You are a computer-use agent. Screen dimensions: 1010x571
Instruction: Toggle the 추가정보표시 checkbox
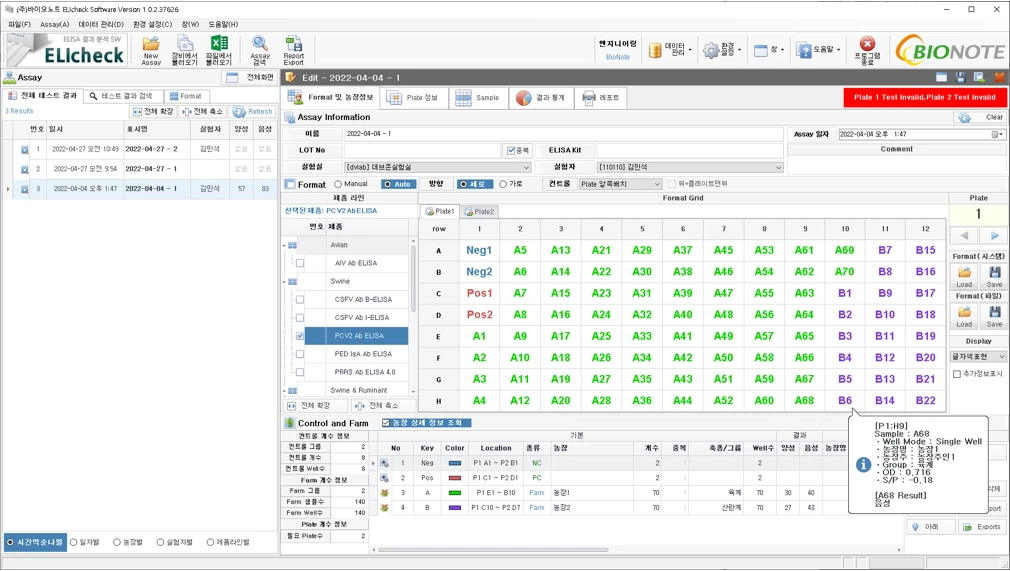pyautogui.click(x=957, y=374)
